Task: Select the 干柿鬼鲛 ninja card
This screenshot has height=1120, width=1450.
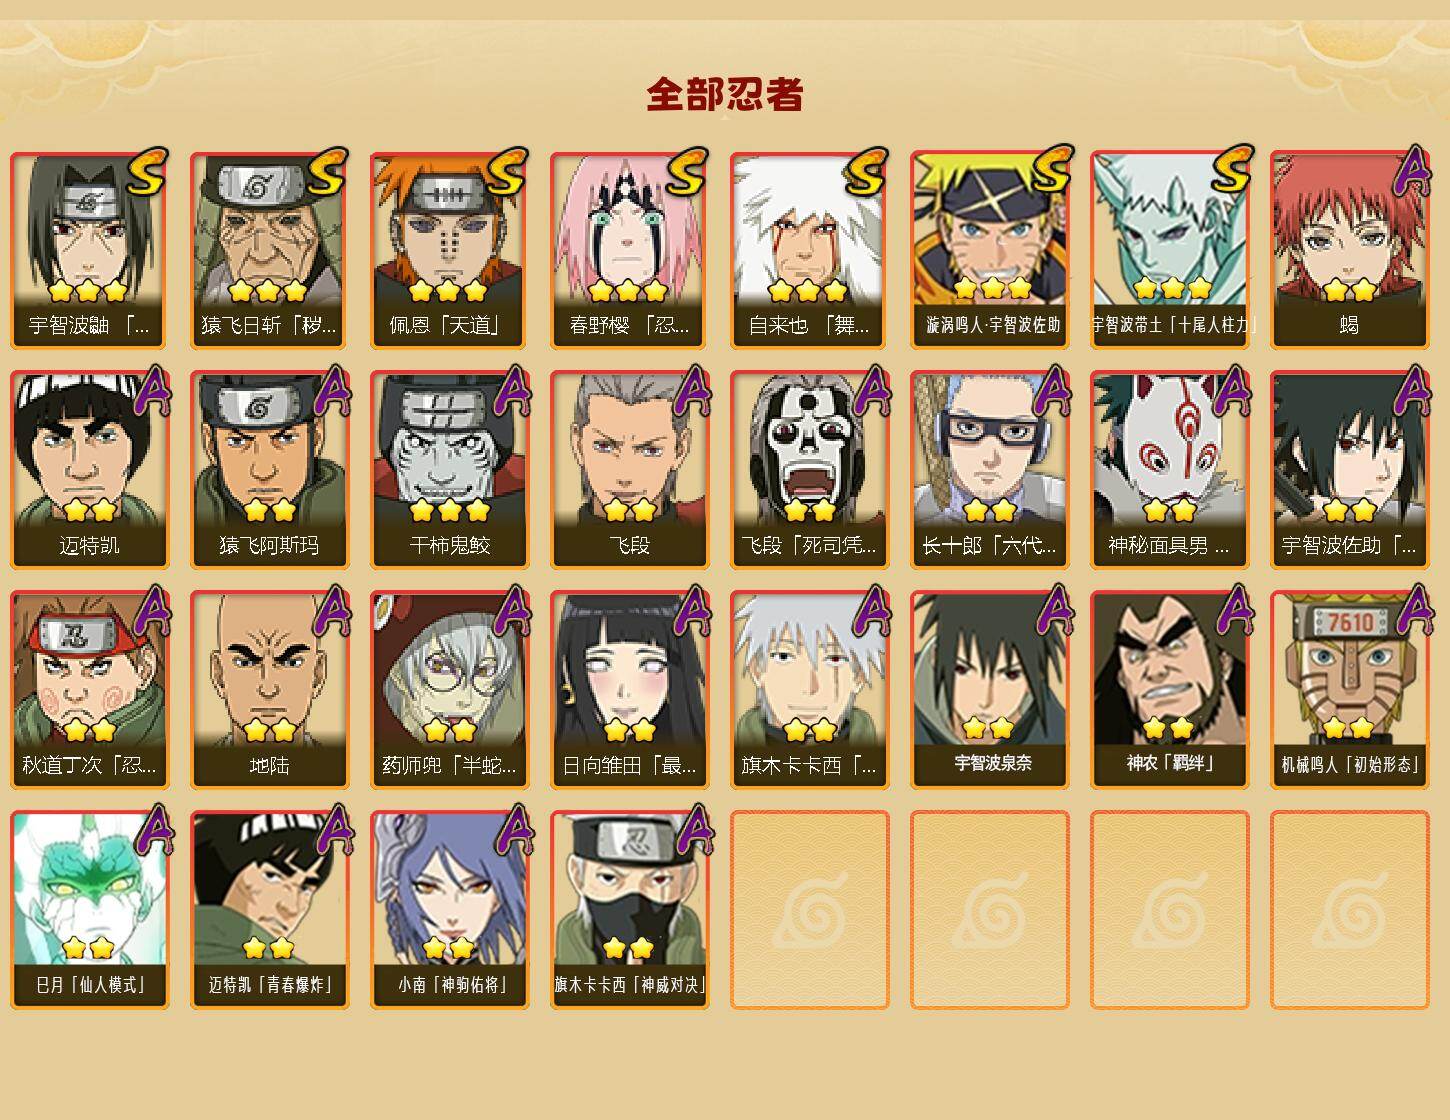Action: 450,470
